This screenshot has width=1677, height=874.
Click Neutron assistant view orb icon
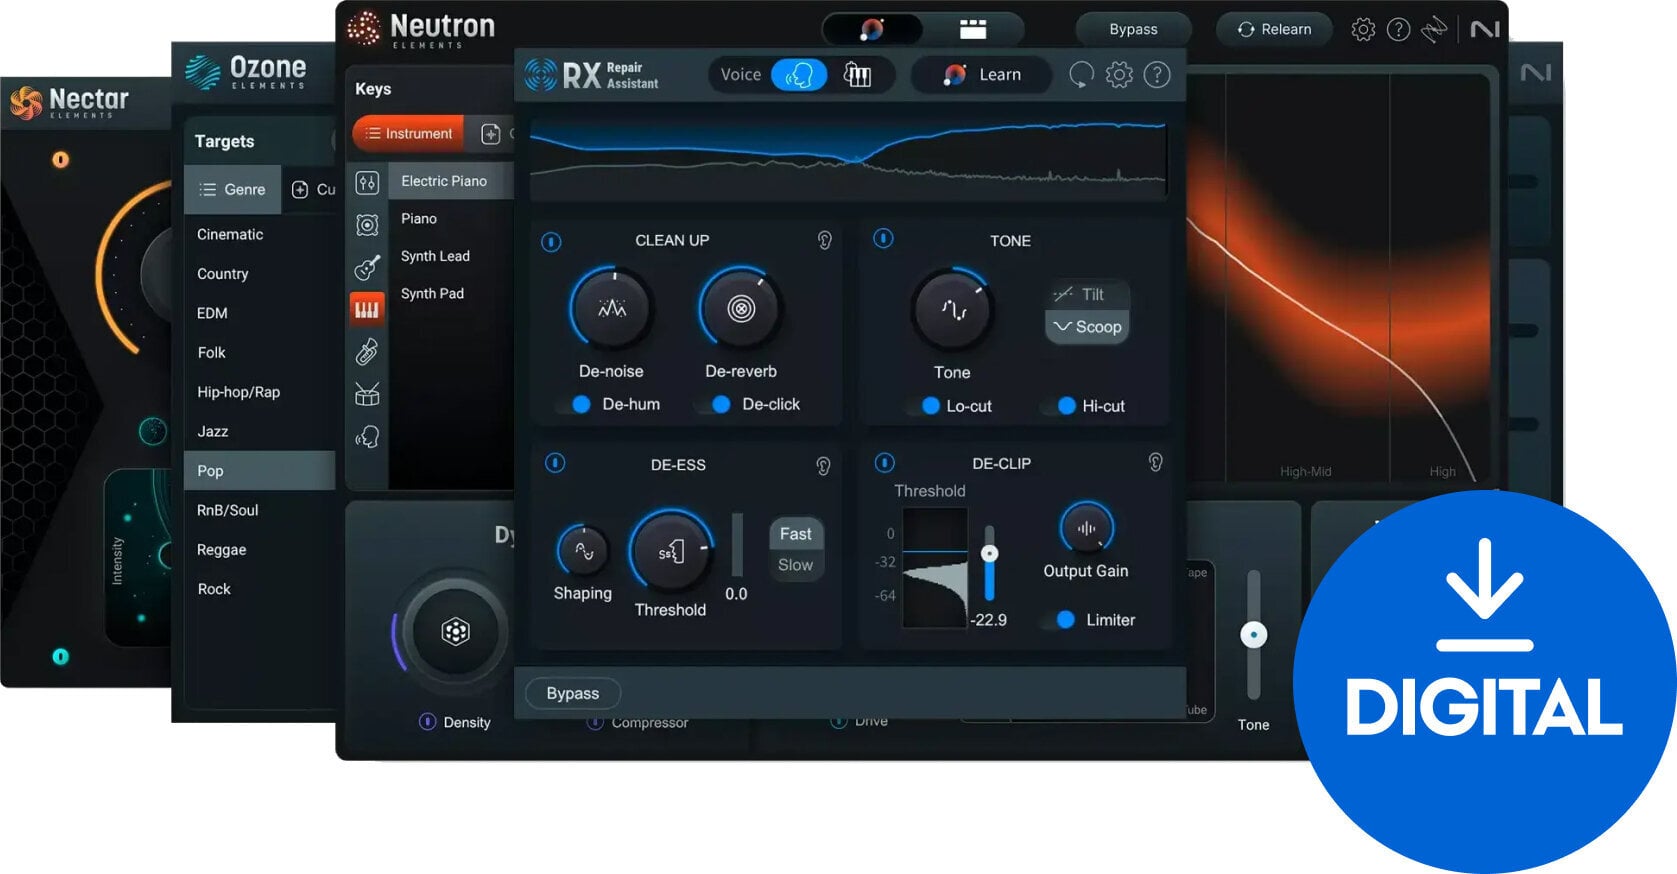(872, 29)
